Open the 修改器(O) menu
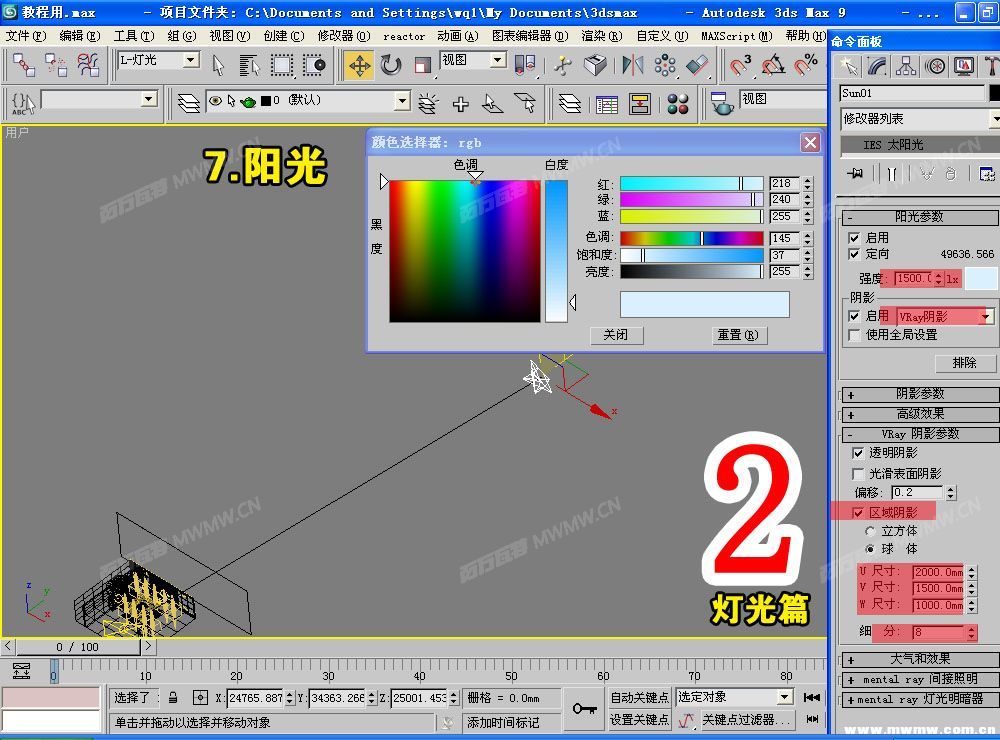Screen dimensions: 1000x740 (344, 36)
